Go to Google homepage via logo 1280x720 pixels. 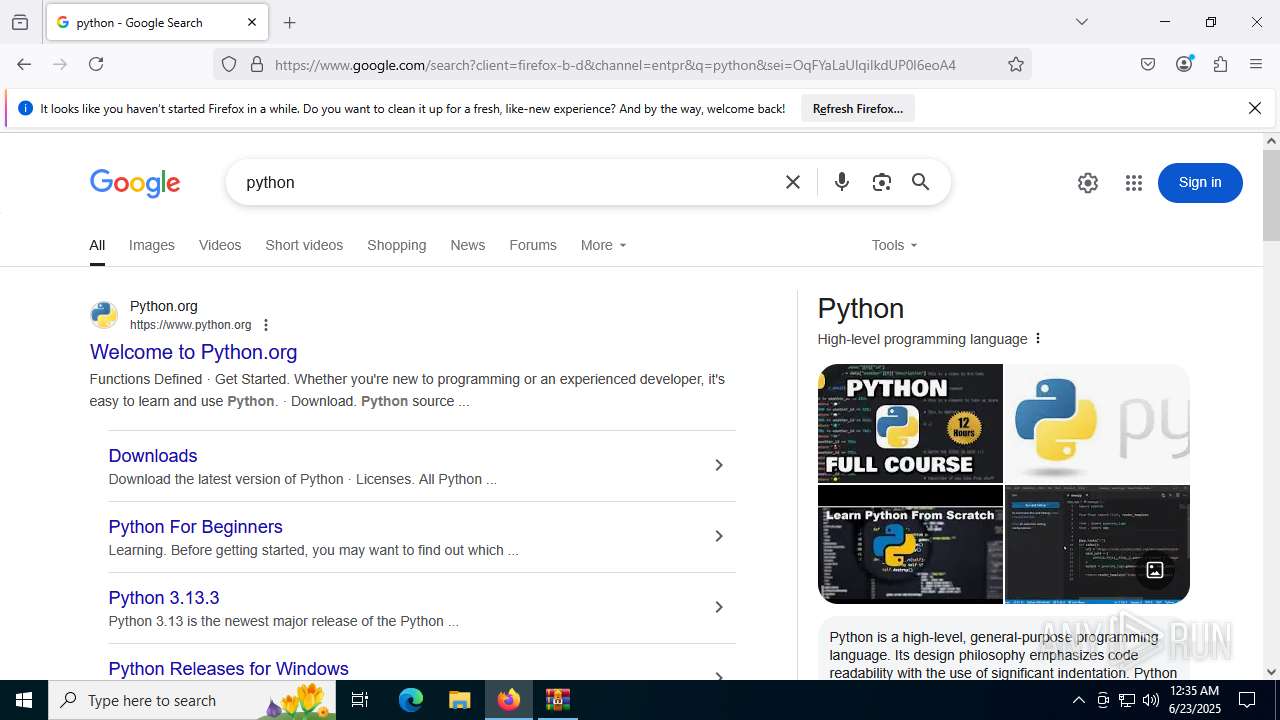[x=135, y=183]
